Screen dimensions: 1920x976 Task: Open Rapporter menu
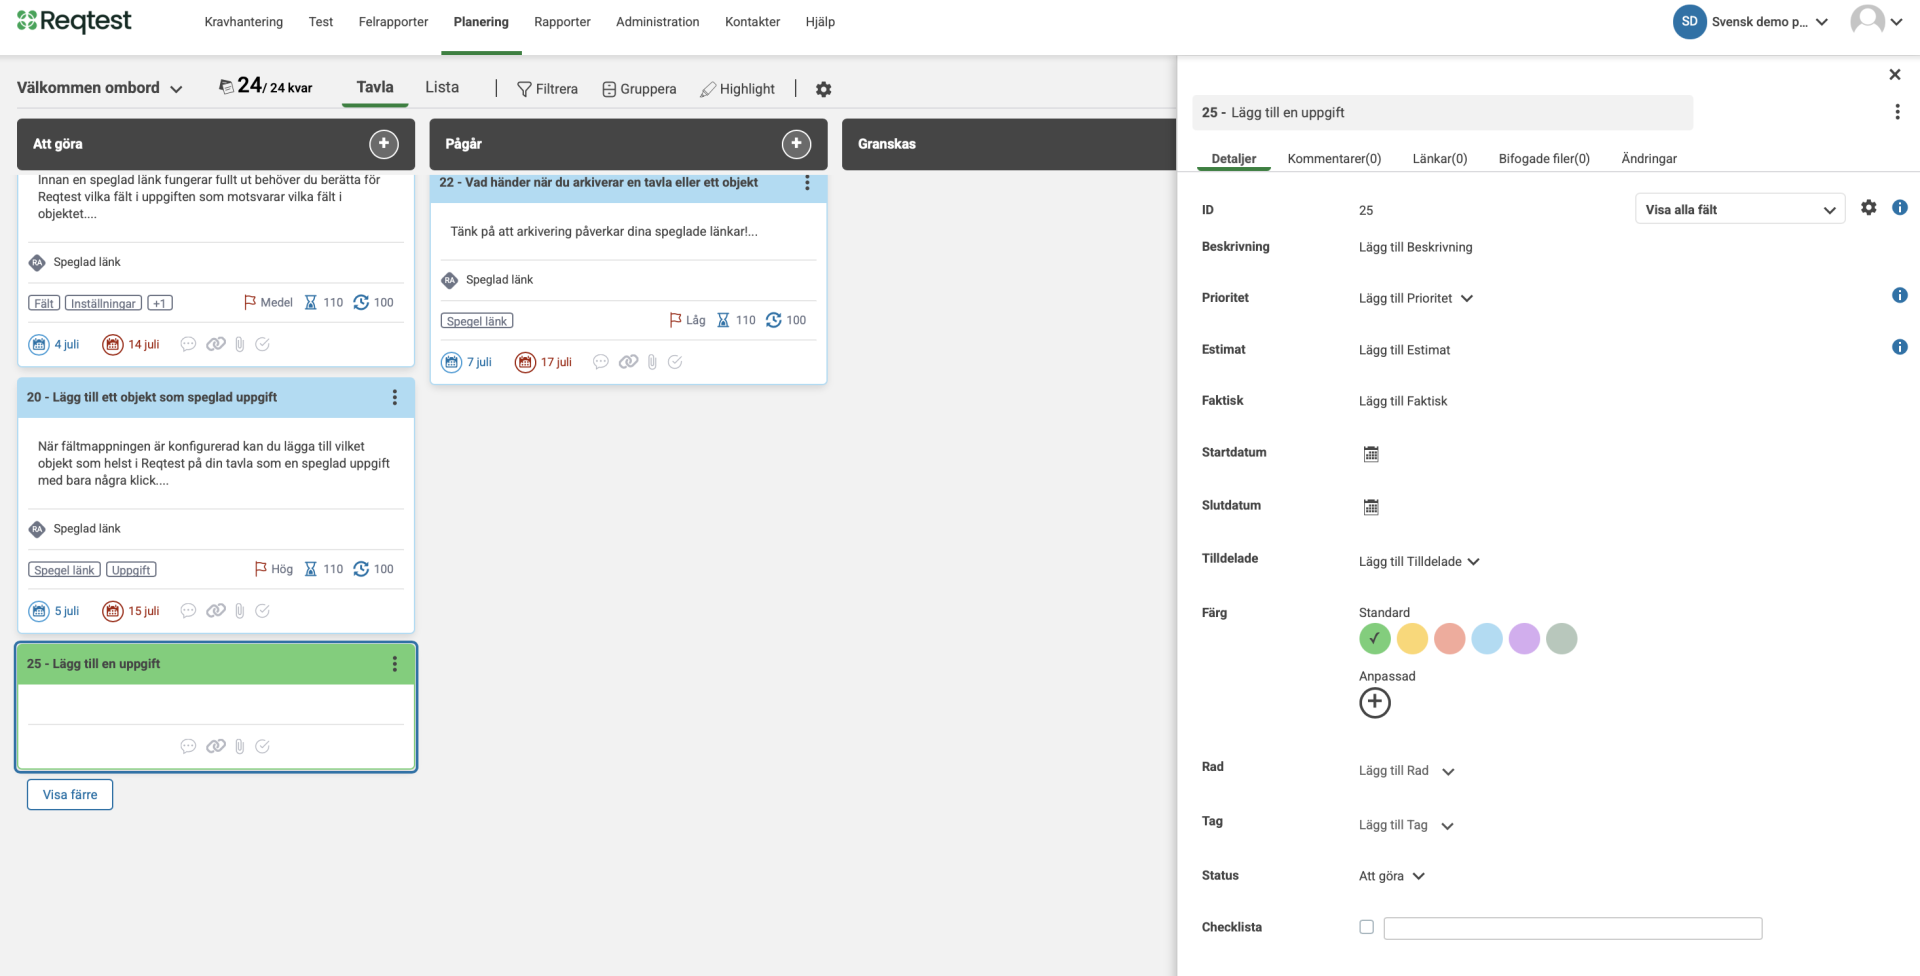pyautogui.click(x=562, y=22)
